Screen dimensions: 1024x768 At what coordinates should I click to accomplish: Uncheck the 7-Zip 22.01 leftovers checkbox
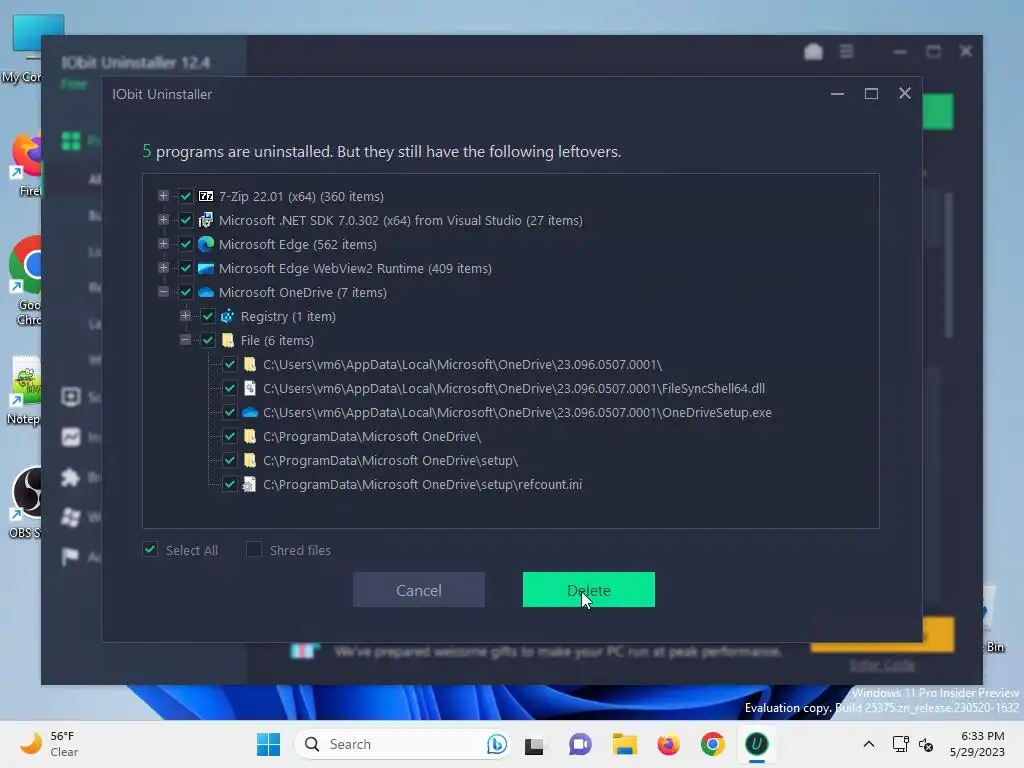[x=185, y=196]
